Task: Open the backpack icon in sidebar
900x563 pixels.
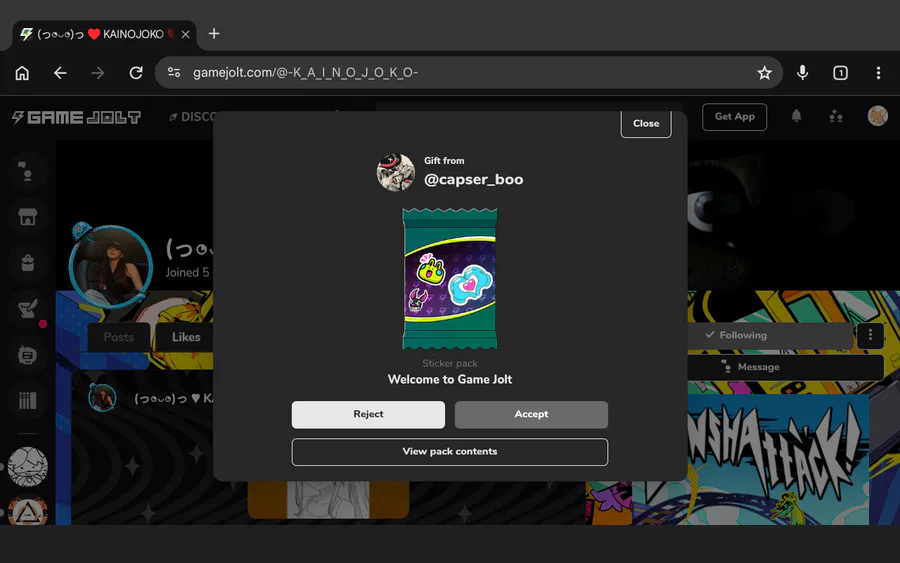Action: [x=28, y=263]
